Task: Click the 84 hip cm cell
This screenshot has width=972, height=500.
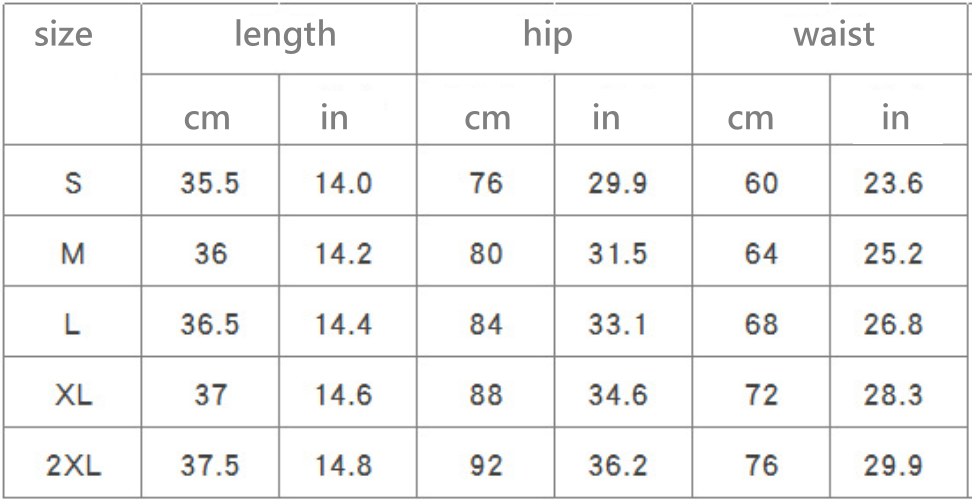Action: 486,325
